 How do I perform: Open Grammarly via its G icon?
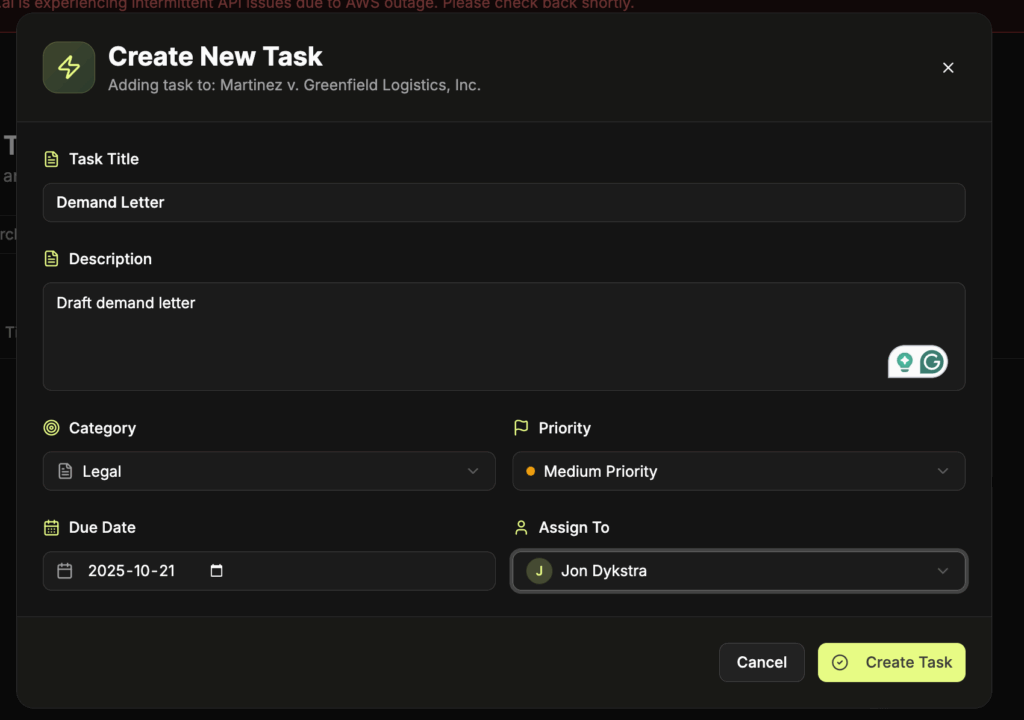[x=932, y=362]
